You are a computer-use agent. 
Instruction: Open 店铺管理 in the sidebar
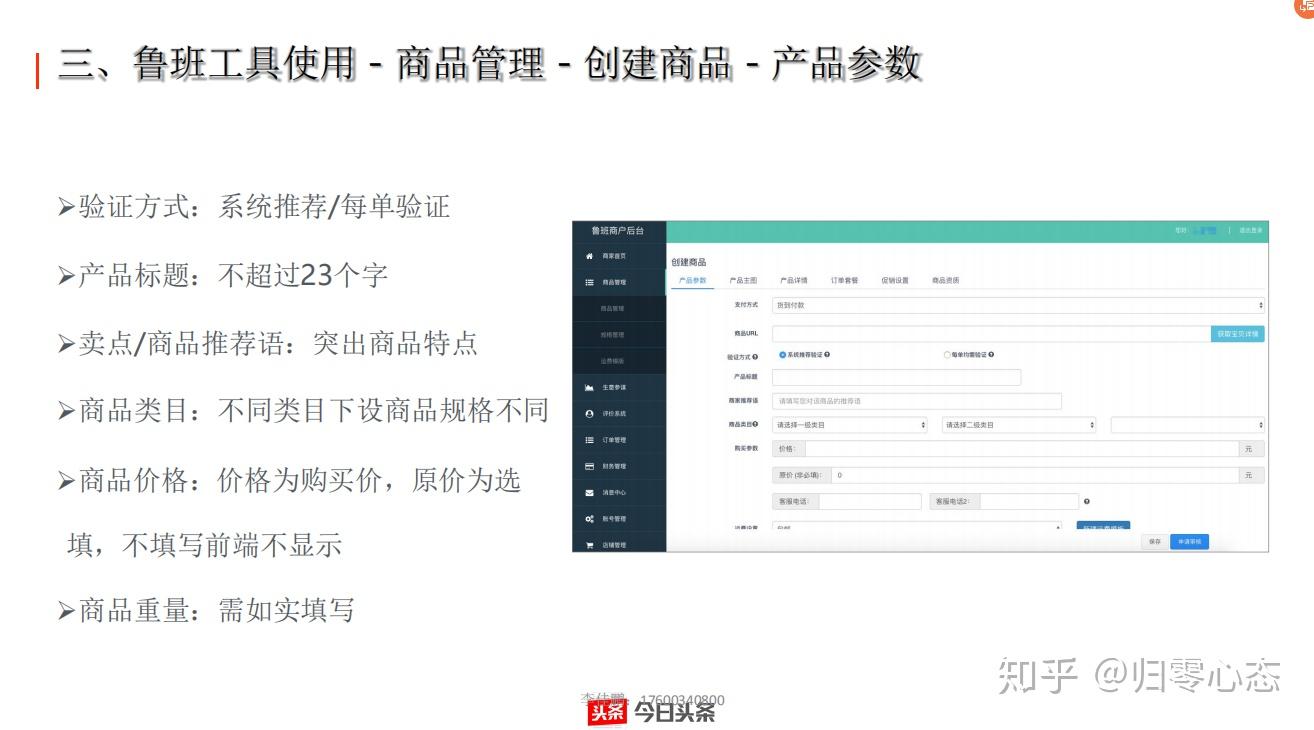[614, 545]
